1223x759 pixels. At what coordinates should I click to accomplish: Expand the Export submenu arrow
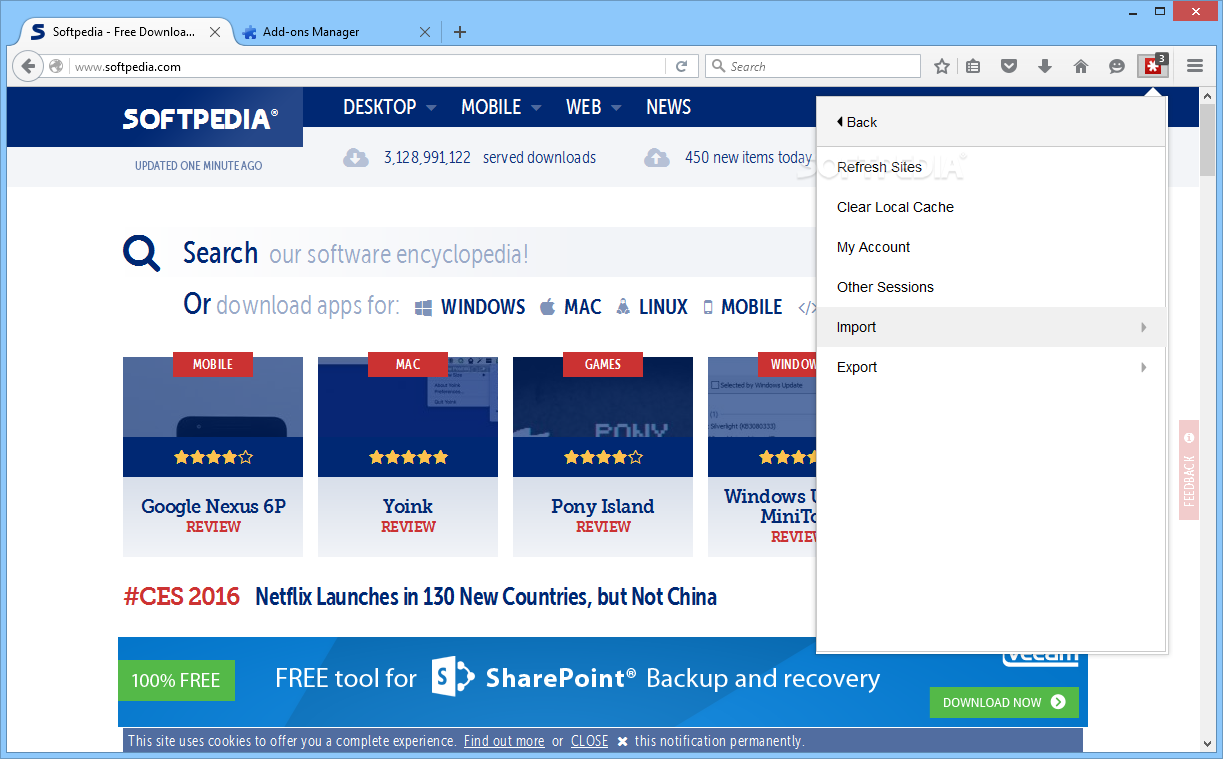[x=1144, y=367]
